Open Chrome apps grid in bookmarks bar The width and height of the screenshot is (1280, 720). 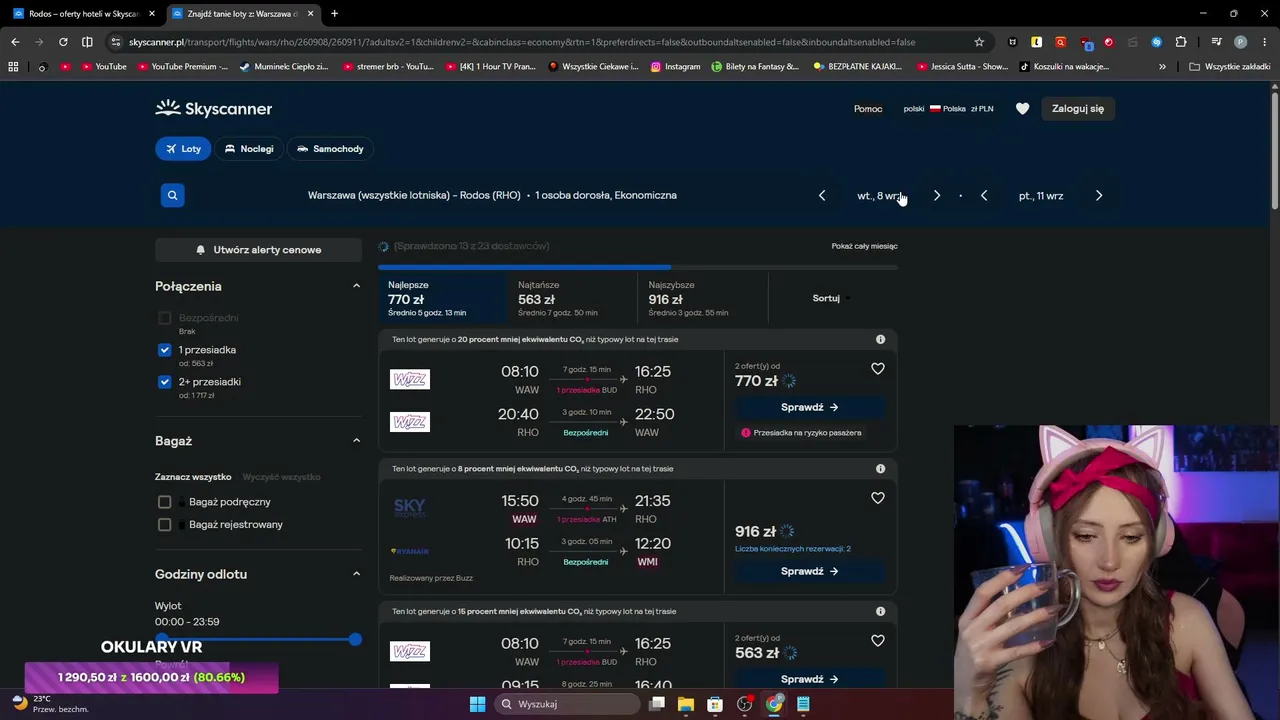[13, 67]
